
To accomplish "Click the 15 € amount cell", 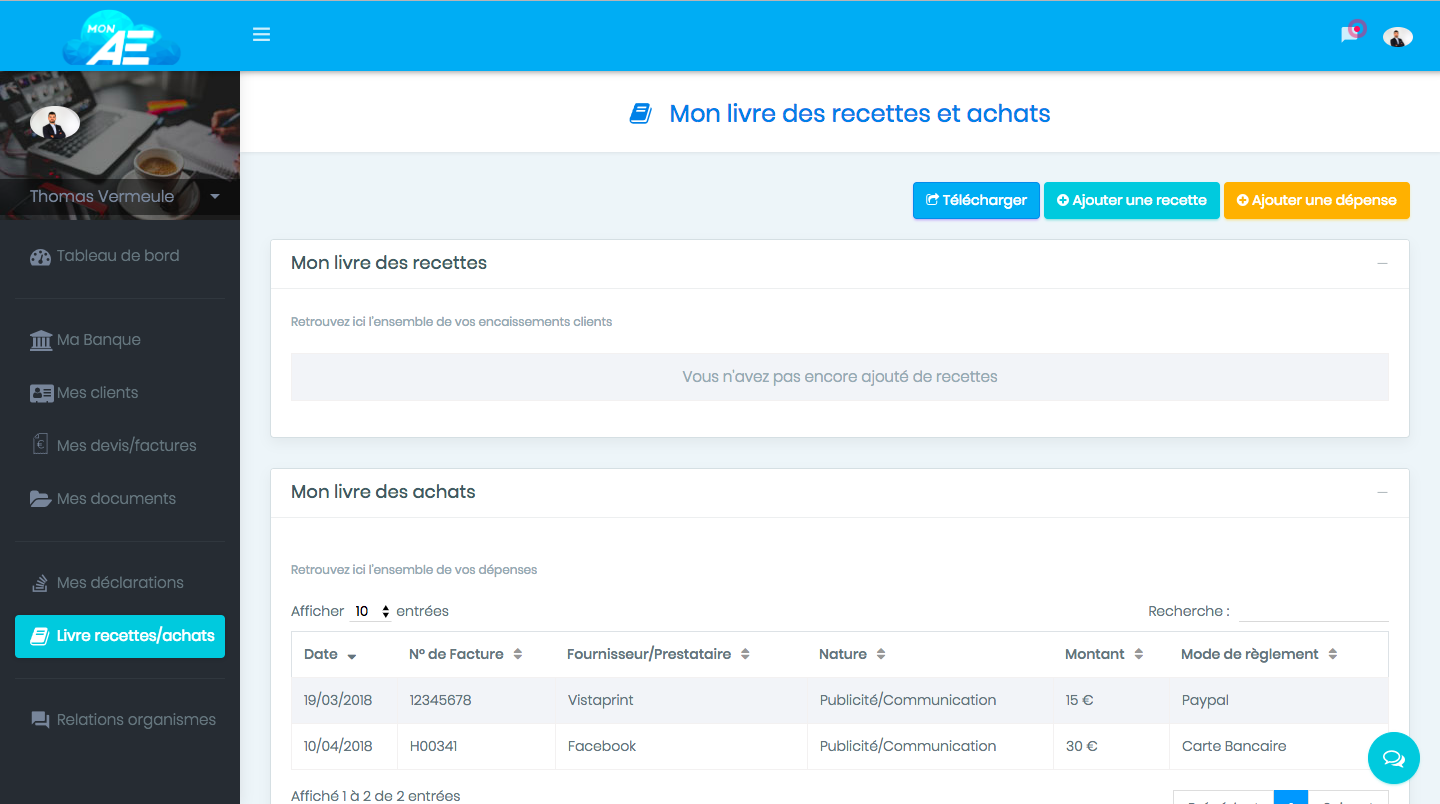I will 1111,700.
